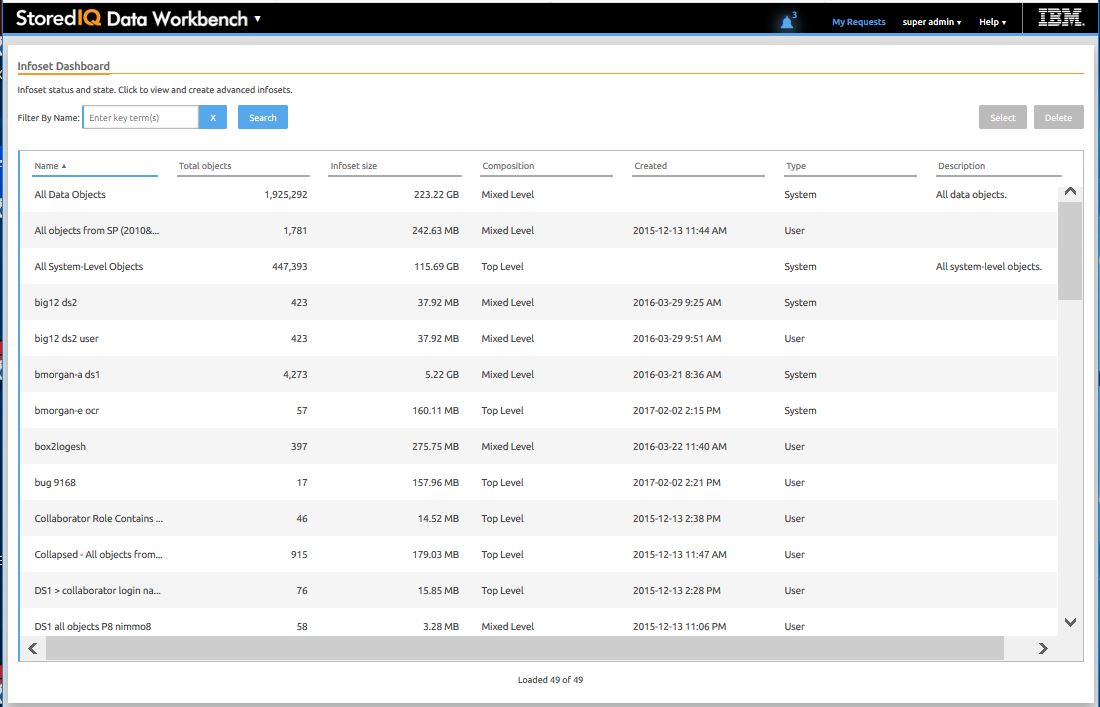Select the 'bmorgan-a ds1' infoset
The height and width of the screenshot is (707, 1100).
point(538,375)
